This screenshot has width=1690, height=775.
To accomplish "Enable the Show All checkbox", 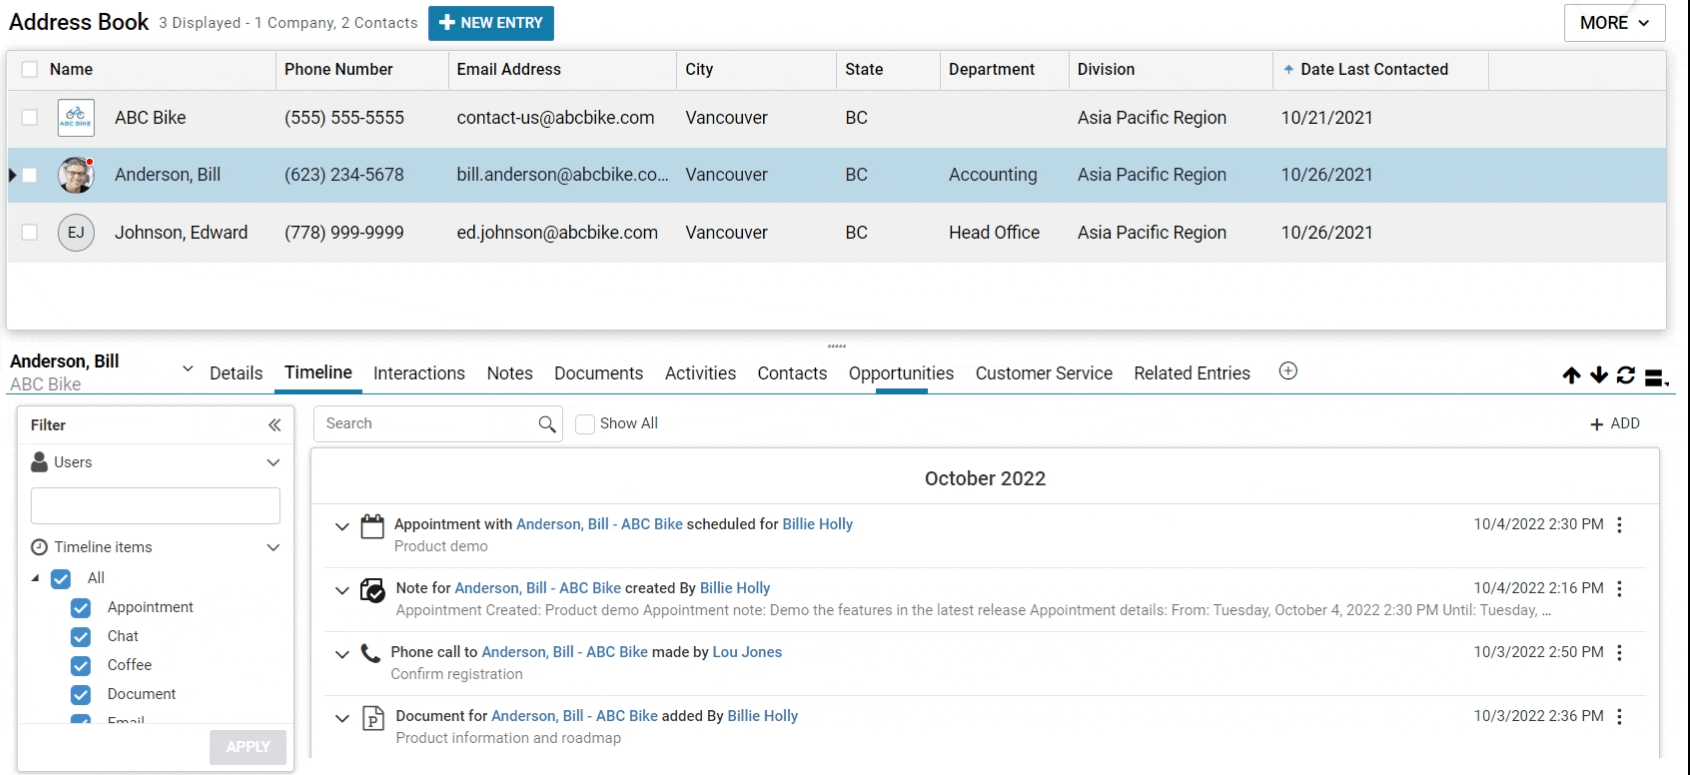I will pos(586,424).
